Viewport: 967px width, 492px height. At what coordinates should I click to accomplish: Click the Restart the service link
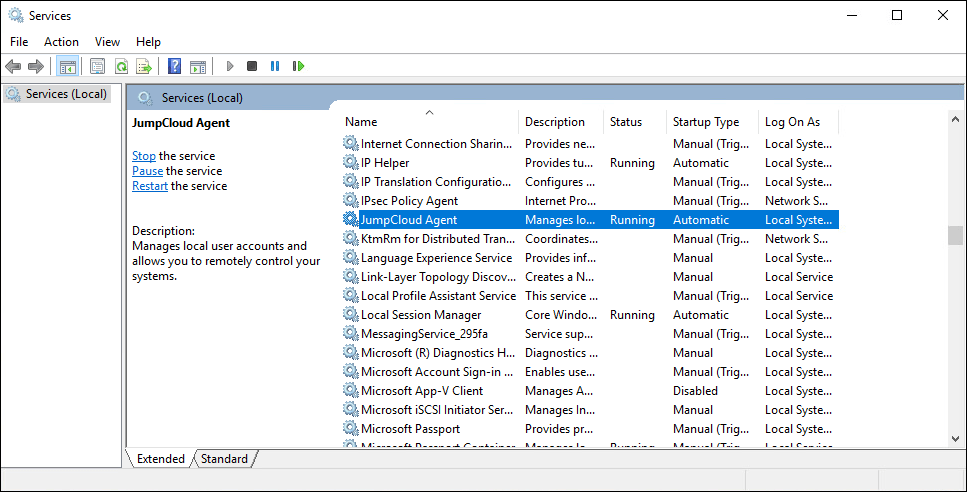point(150,186)
